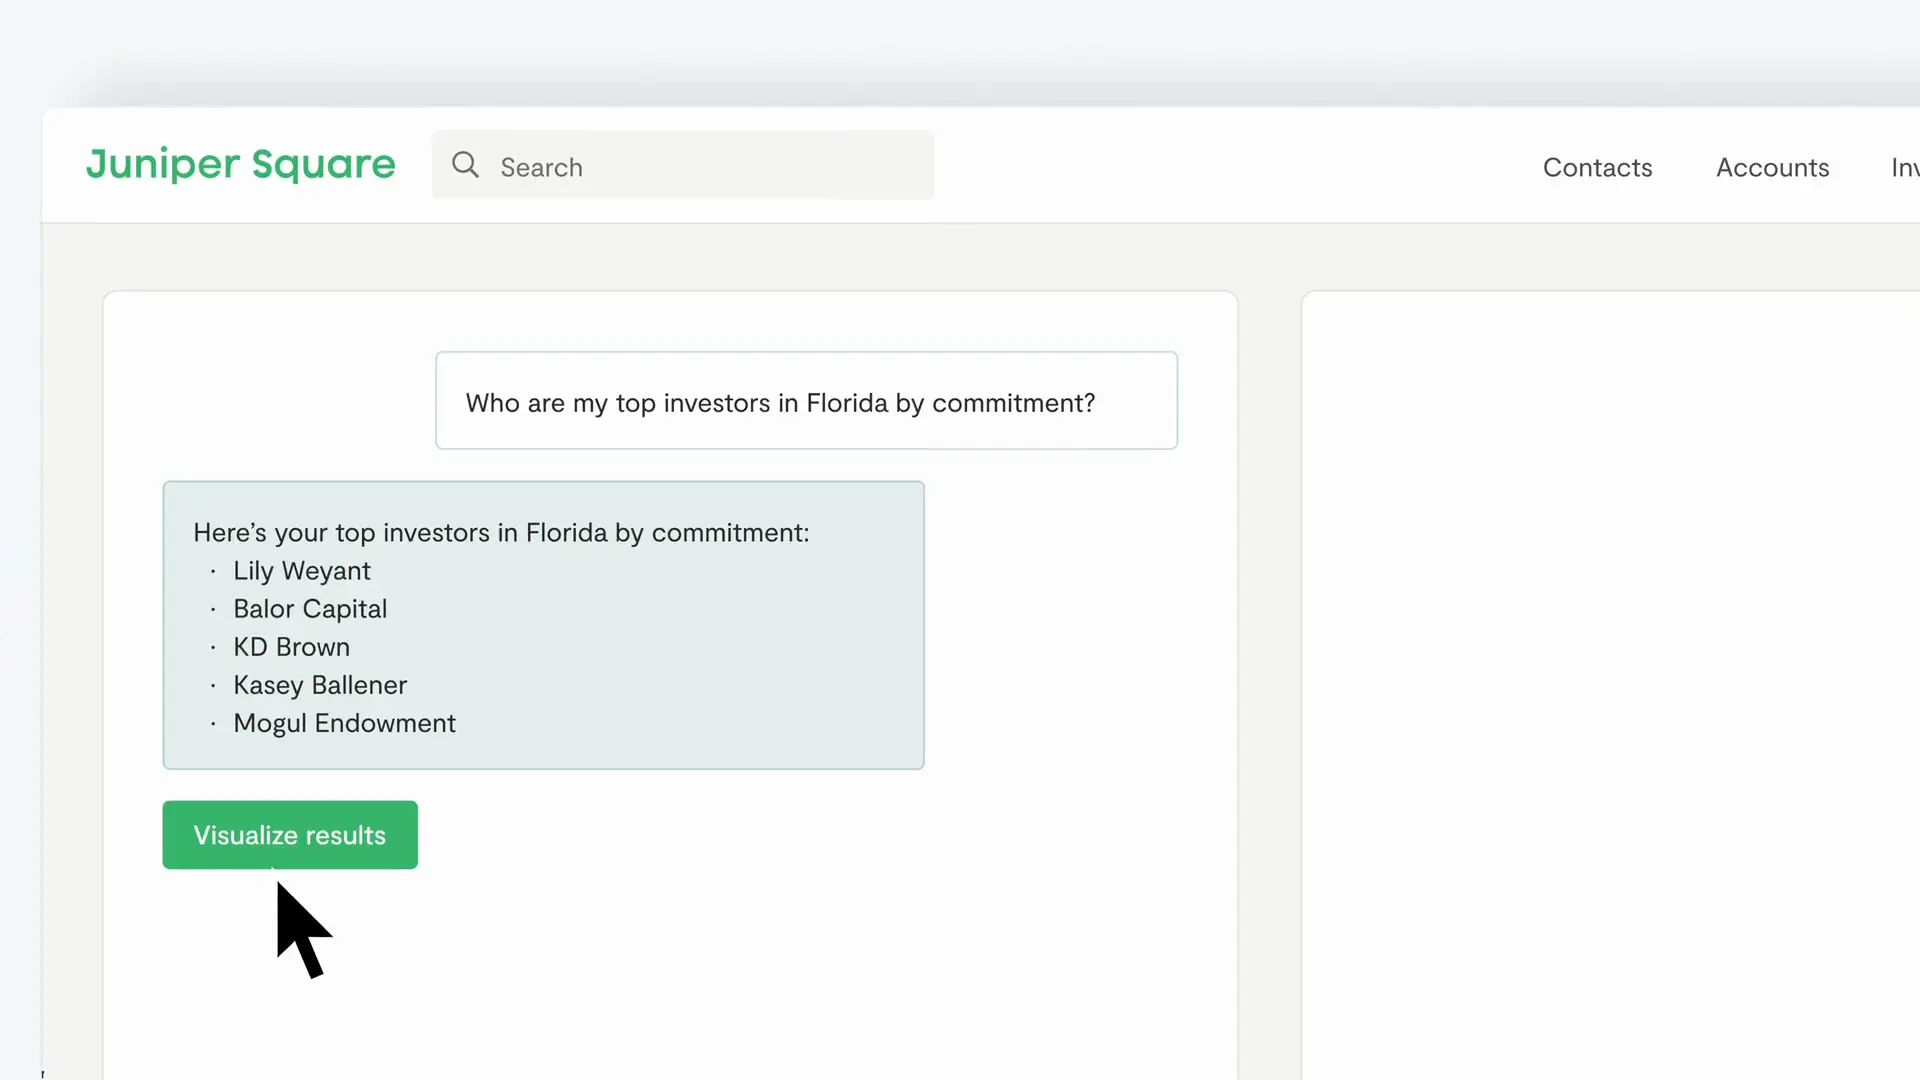Focus the Search input field
This screenshot has width=1920, height=1080.
click(x=683, y=165)
